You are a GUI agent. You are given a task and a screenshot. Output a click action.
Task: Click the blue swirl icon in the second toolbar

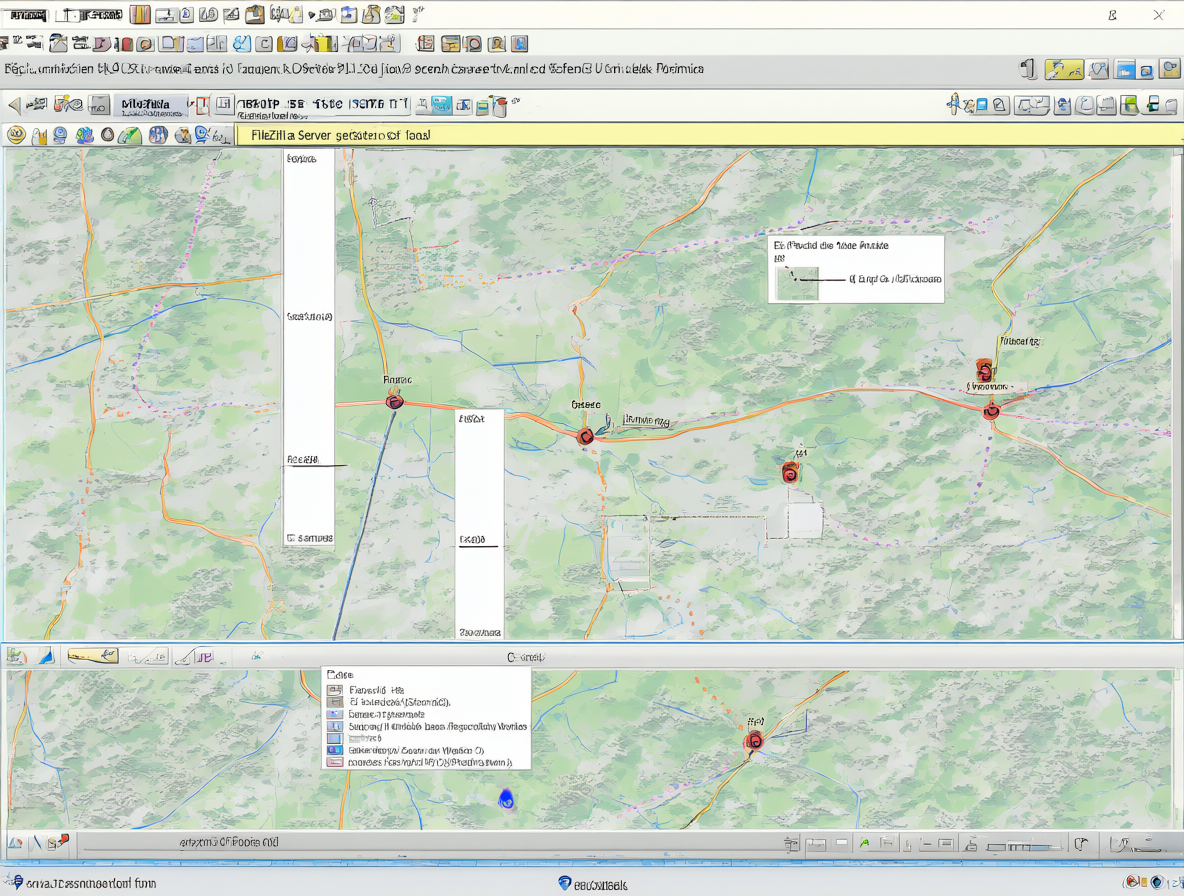tap(242, 44)
